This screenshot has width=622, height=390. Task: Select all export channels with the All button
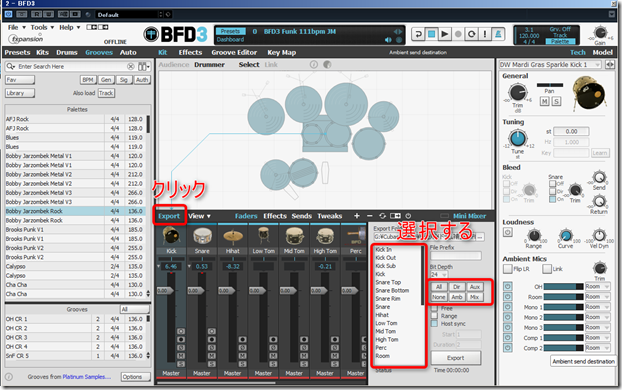[439, 287]
